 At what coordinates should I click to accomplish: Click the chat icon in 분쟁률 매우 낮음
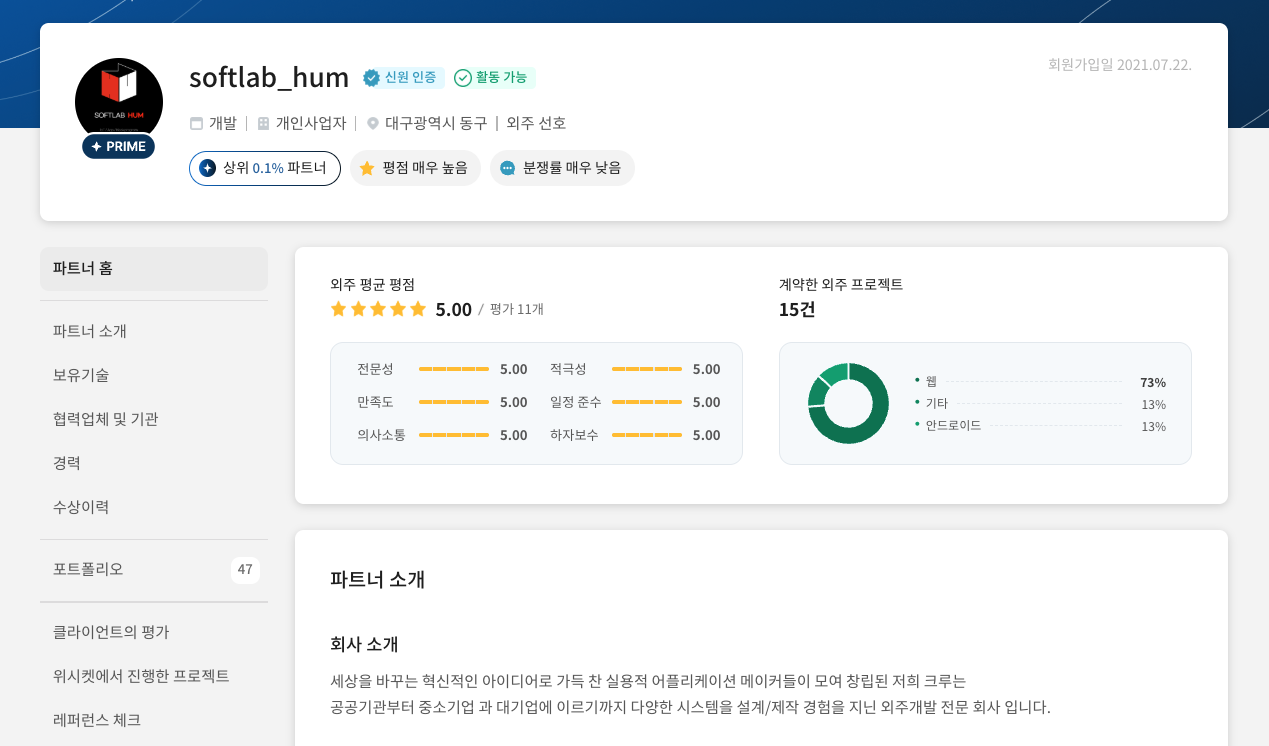click(x=508, y=168)
